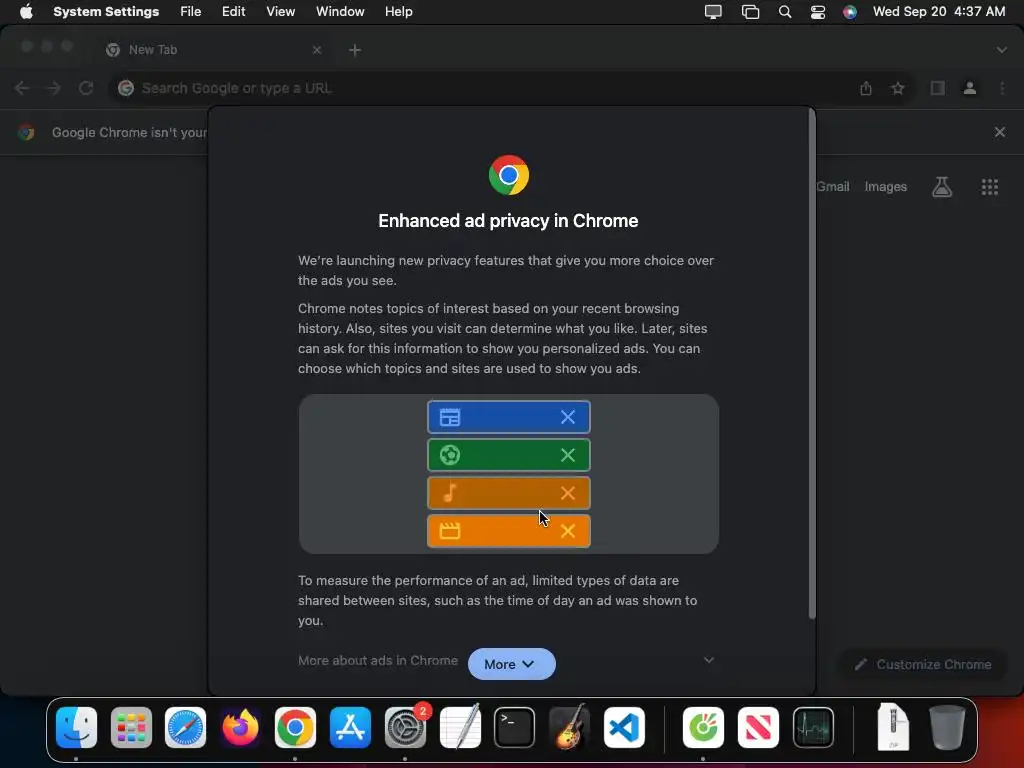Expand More about ads in Chrome
Screen dimensions: 1024x768
(x=709, y=660)
